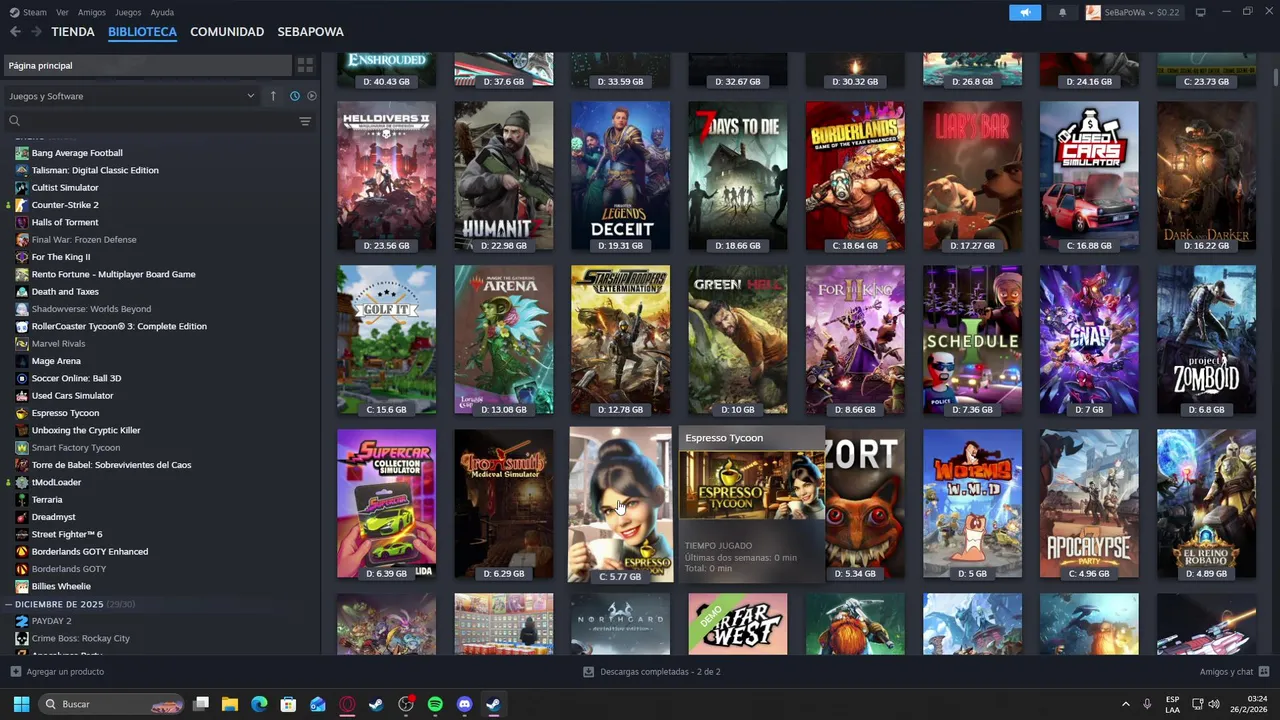Toggle sort by recent activity clock icon
Image resolution: width=1280 pixels, height=720 pixels.
click(x=294, y=96)
